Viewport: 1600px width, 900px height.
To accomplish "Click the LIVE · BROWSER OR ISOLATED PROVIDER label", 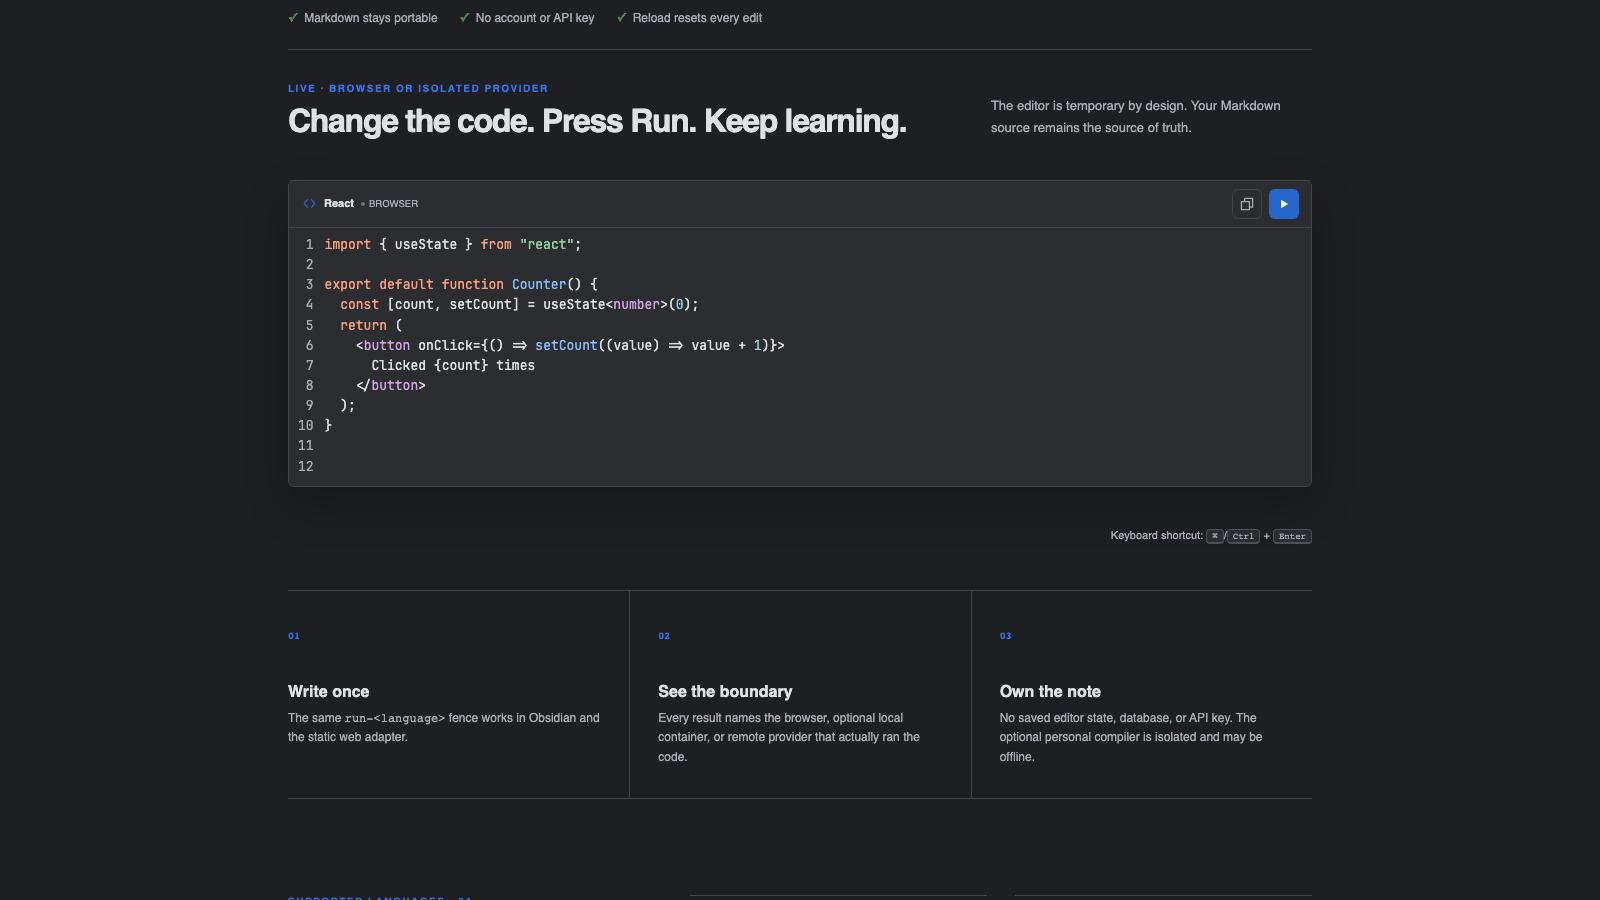I will point(418,88).
